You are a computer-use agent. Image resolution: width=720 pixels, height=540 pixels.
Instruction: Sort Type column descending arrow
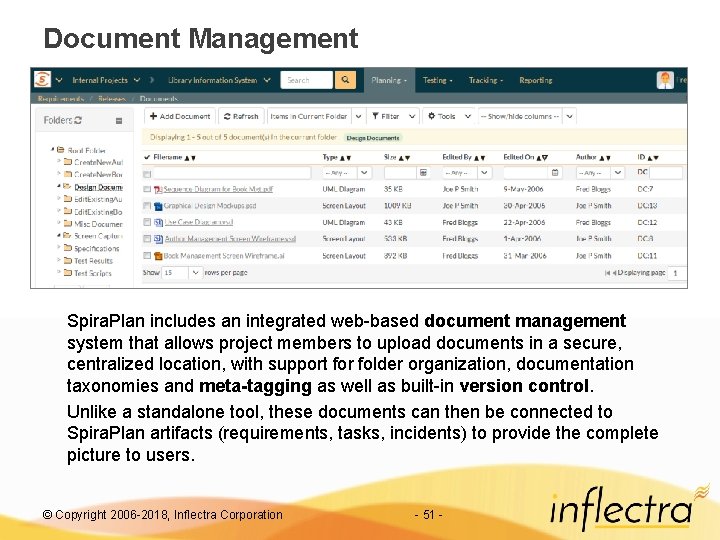349,158
